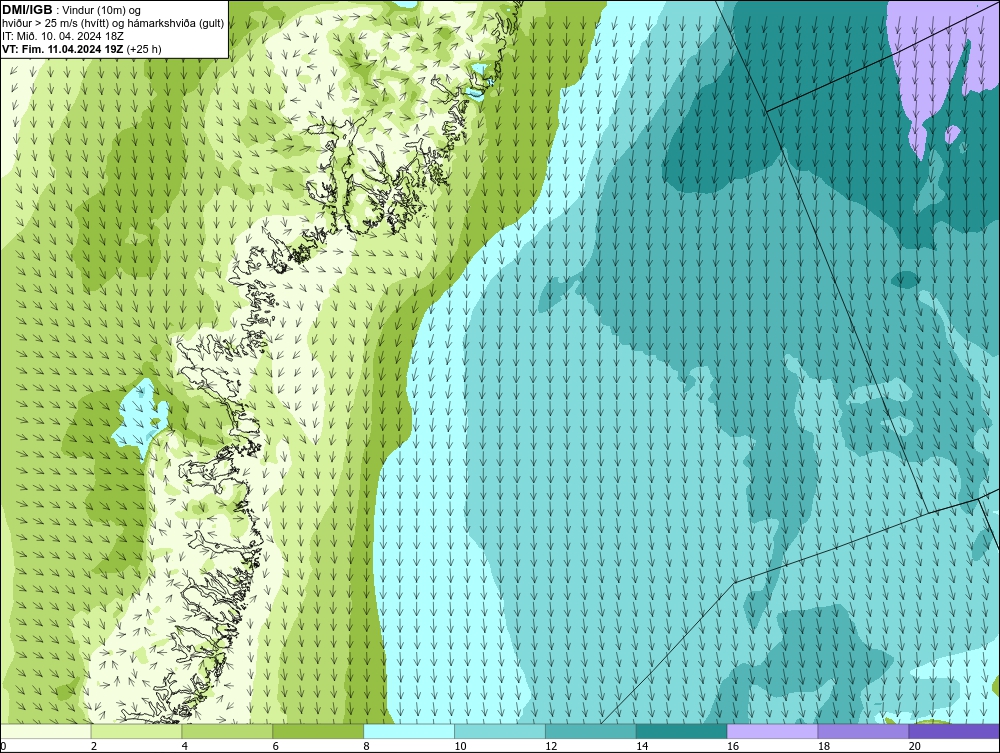Click the 12–14 m/s teal swatch
The image size is (1000, 753).
pyautogui.click(x=591, y=732)
